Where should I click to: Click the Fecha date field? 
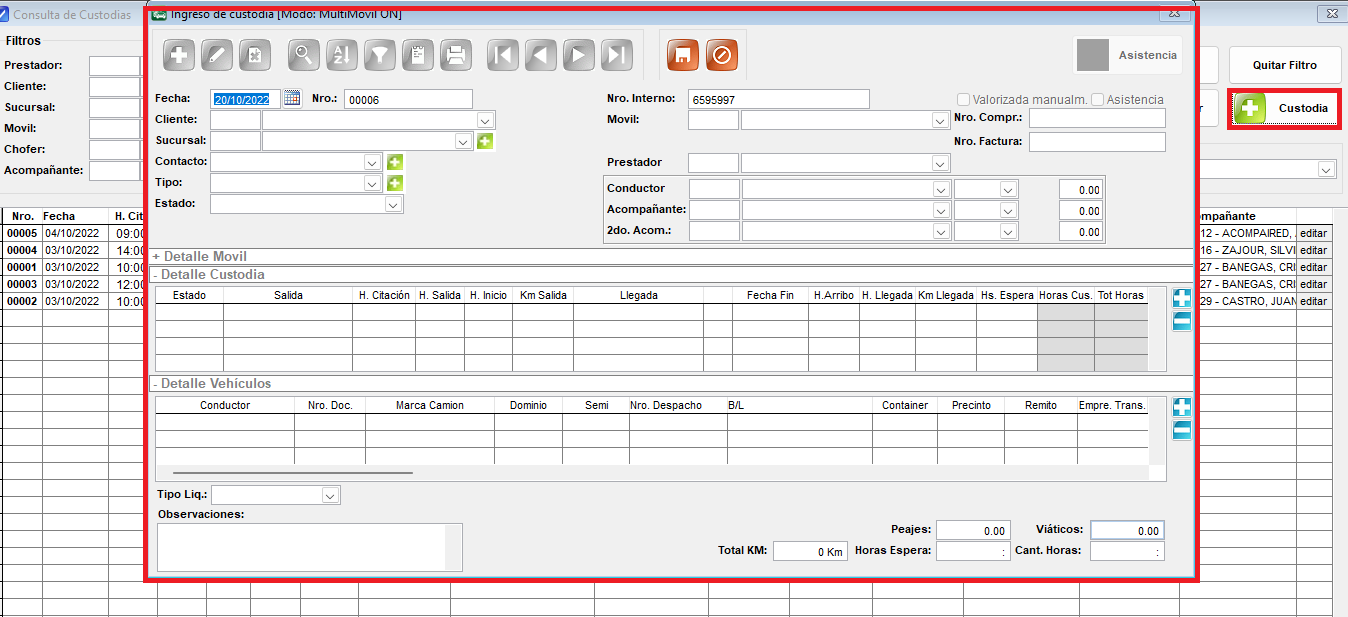[246, 99]
